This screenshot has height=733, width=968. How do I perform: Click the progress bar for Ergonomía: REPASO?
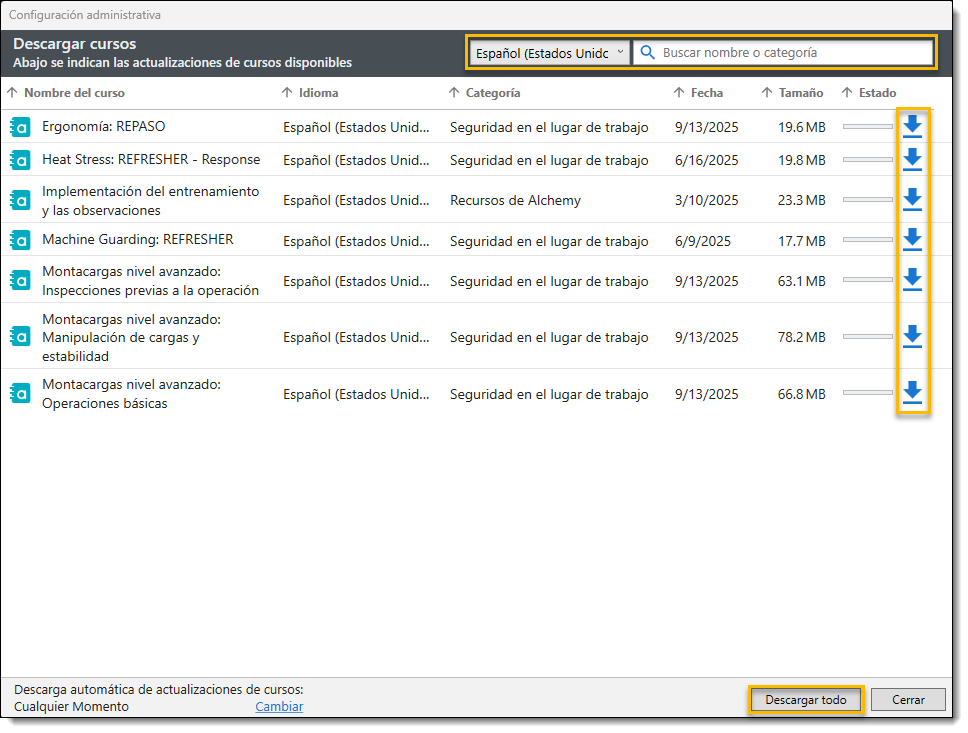pyautogui.click(x=867, y=127)
